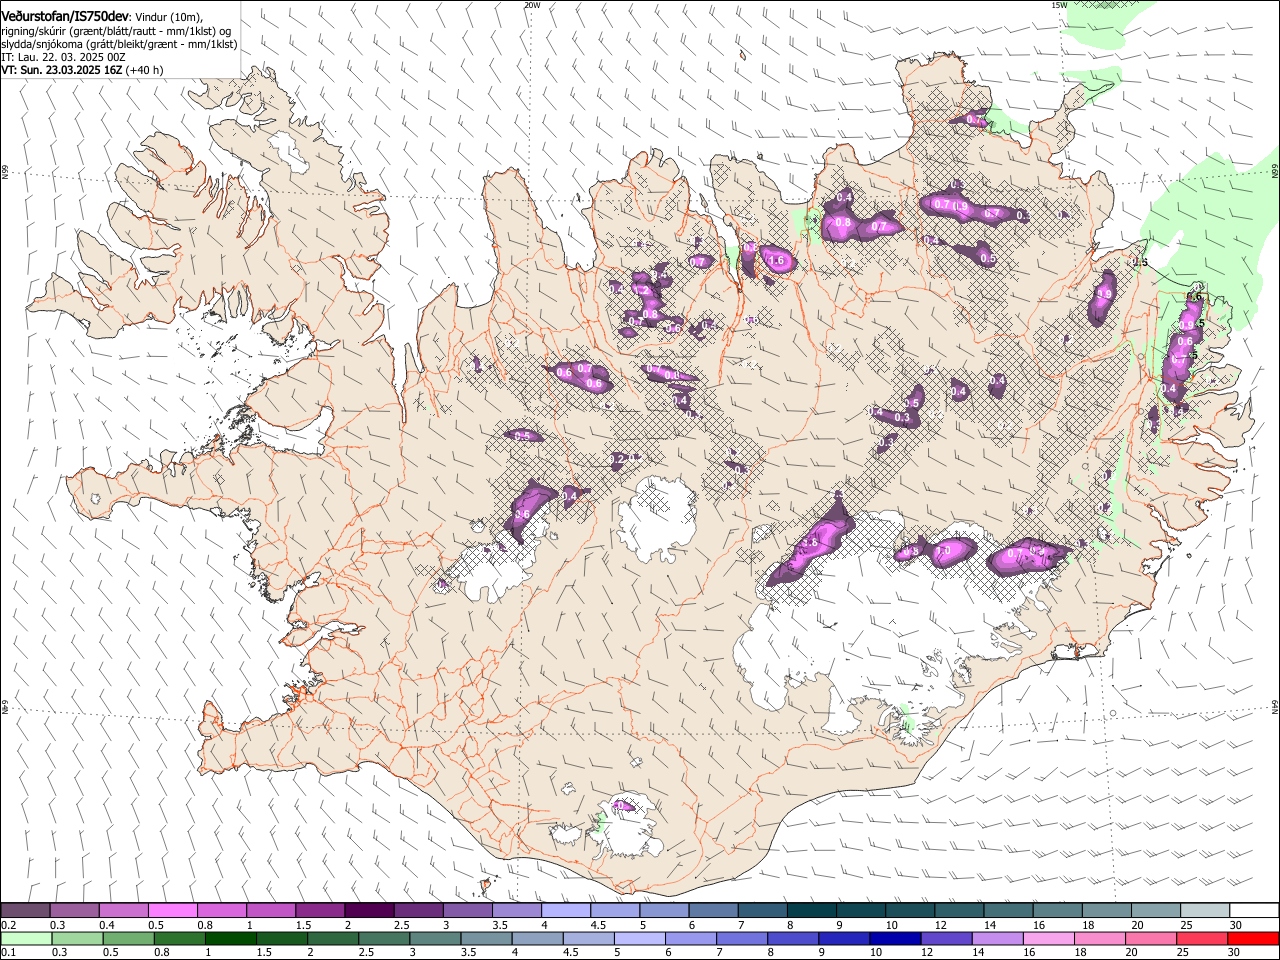This screenshot has height=960, width=1280.
Task: Select the 8–9 dark teal snow swatch
Action: tap(811, 910)
